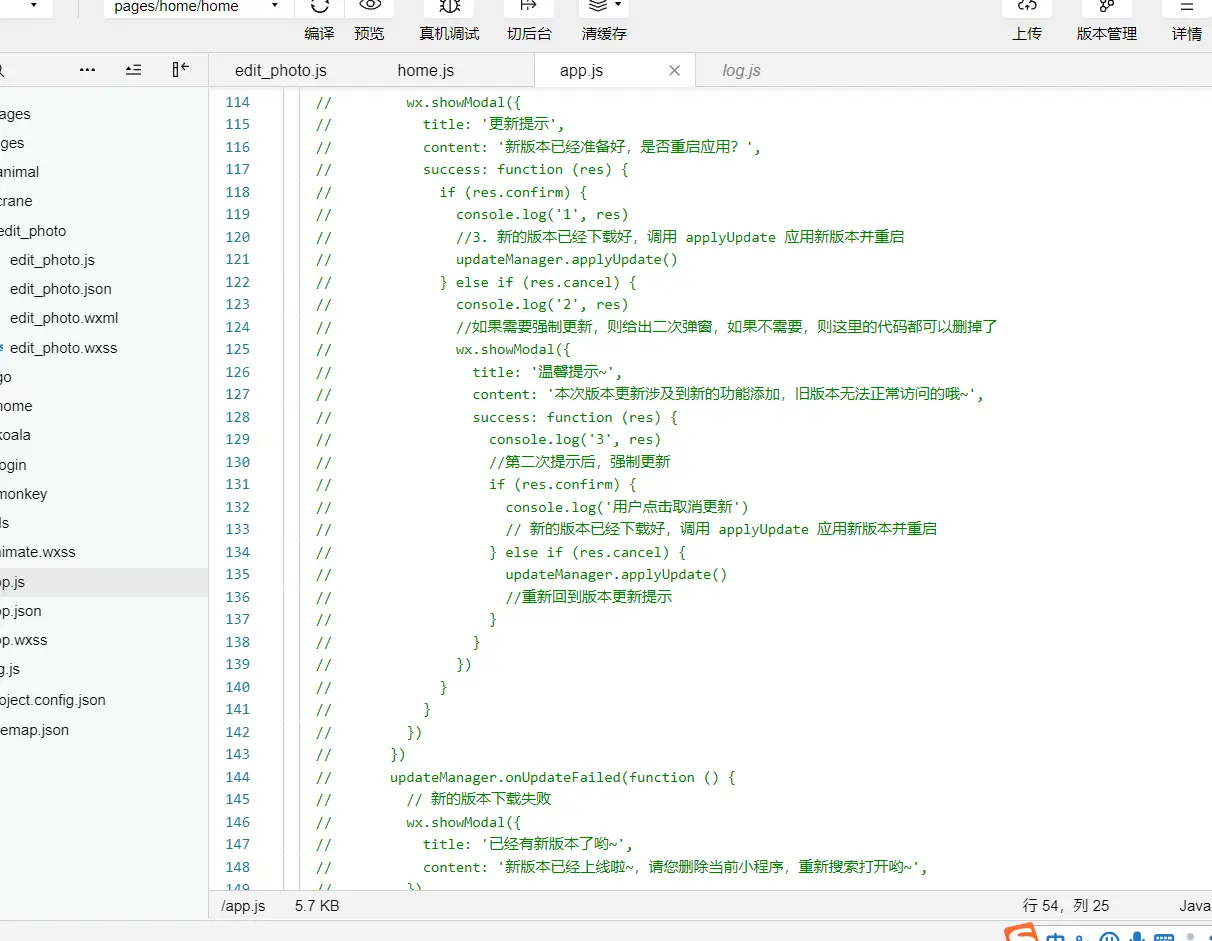Collapse the sidebar with the panel toggle icon
The image size is (1212, 941).
click(x=180, y=69)
